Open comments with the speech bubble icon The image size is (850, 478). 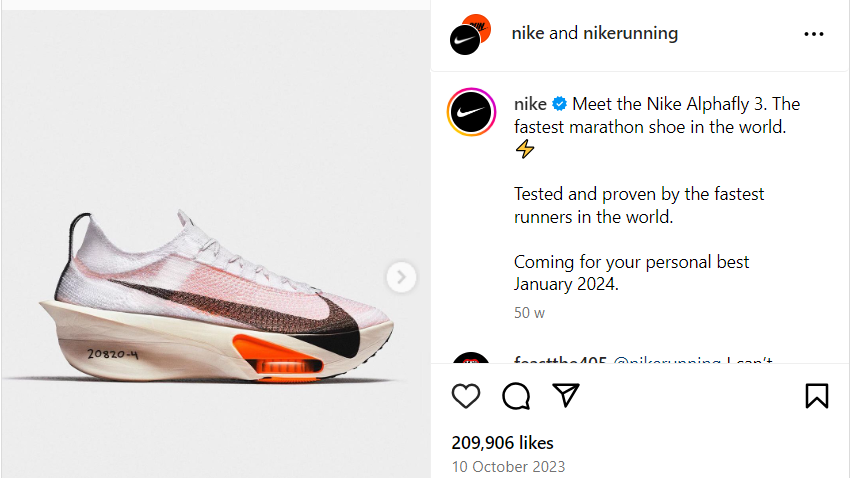tap(516, 396)
